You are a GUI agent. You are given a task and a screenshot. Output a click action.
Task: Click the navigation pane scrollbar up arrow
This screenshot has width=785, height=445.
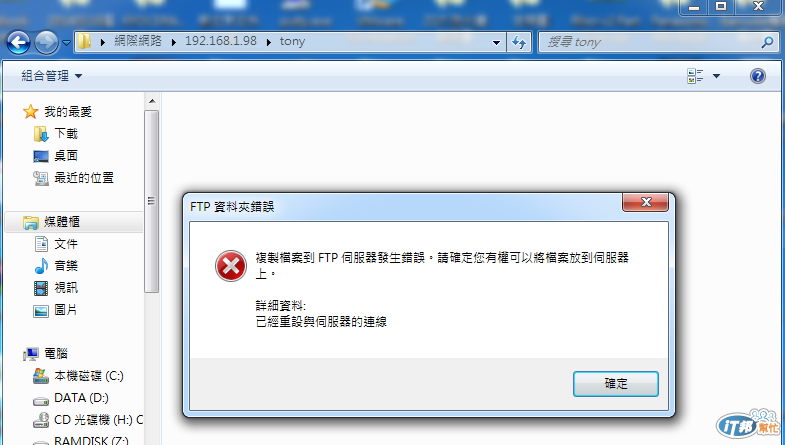coord(152,101)
